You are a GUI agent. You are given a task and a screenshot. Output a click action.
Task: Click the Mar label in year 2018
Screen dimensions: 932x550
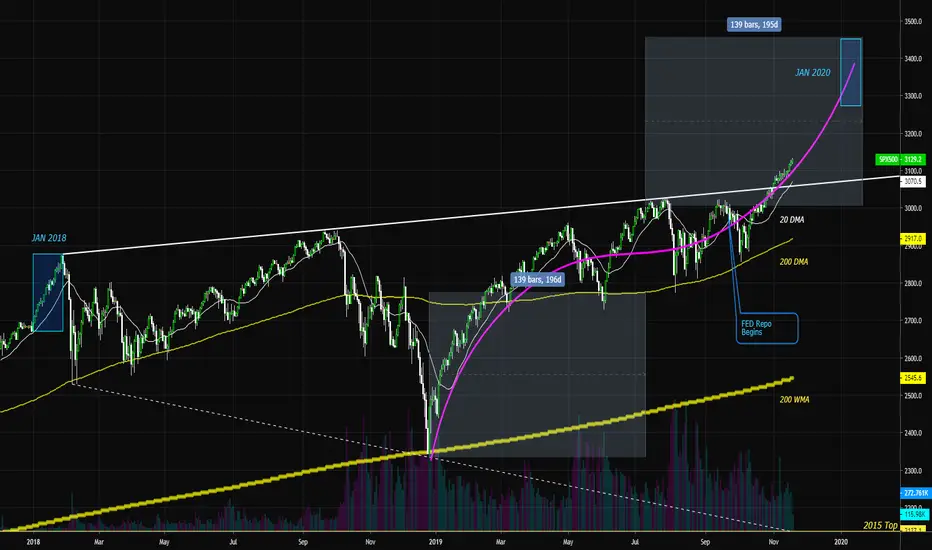(x=99, y=542)
